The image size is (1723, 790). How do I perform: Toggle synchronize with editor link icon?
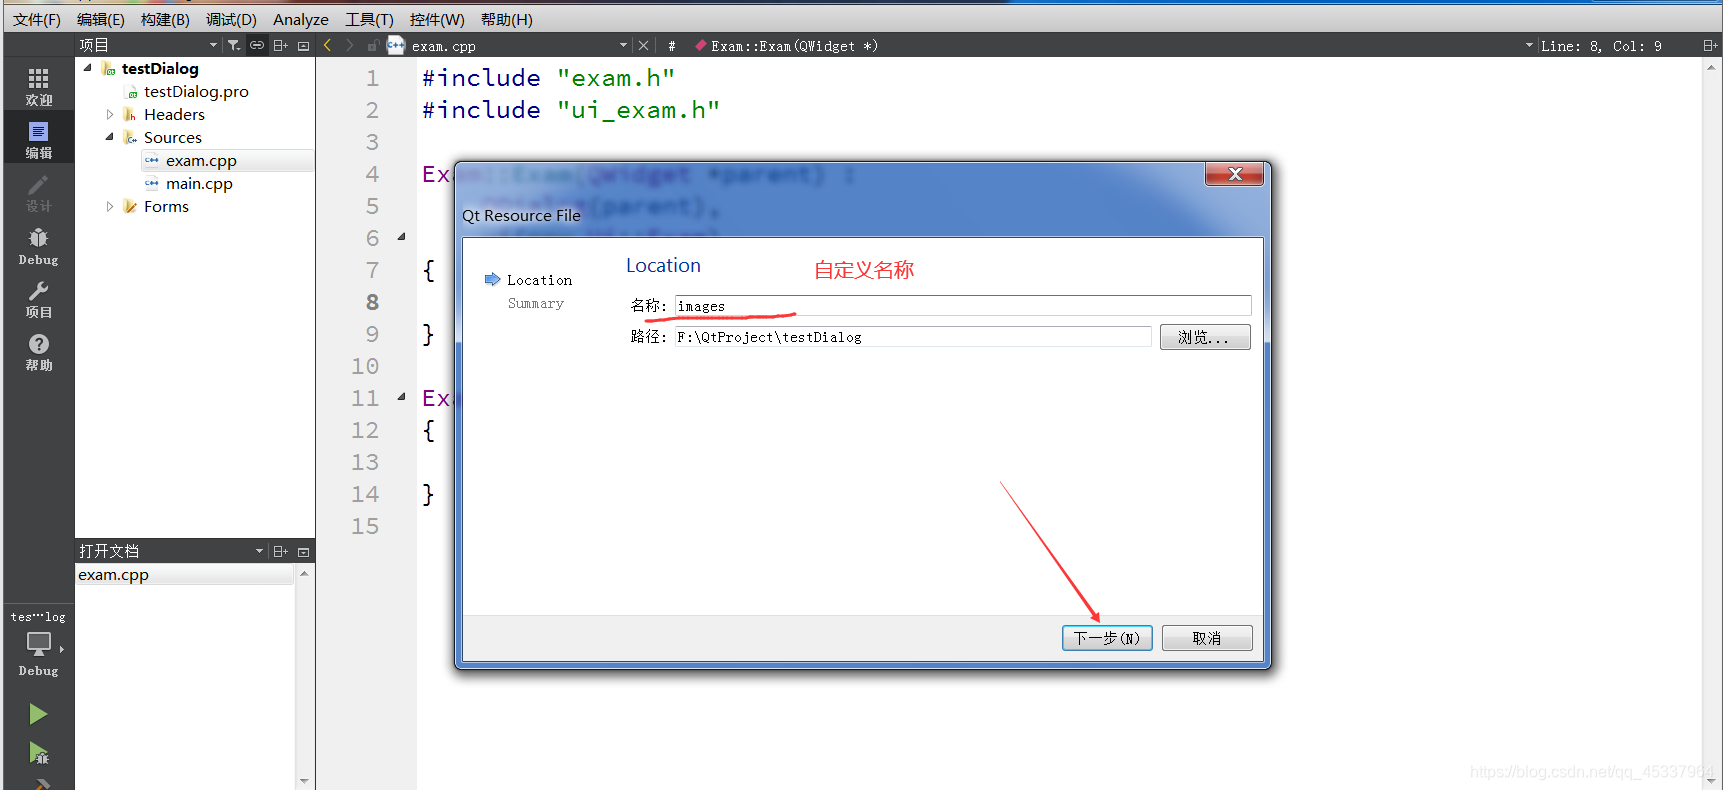[x=257, y=45]
